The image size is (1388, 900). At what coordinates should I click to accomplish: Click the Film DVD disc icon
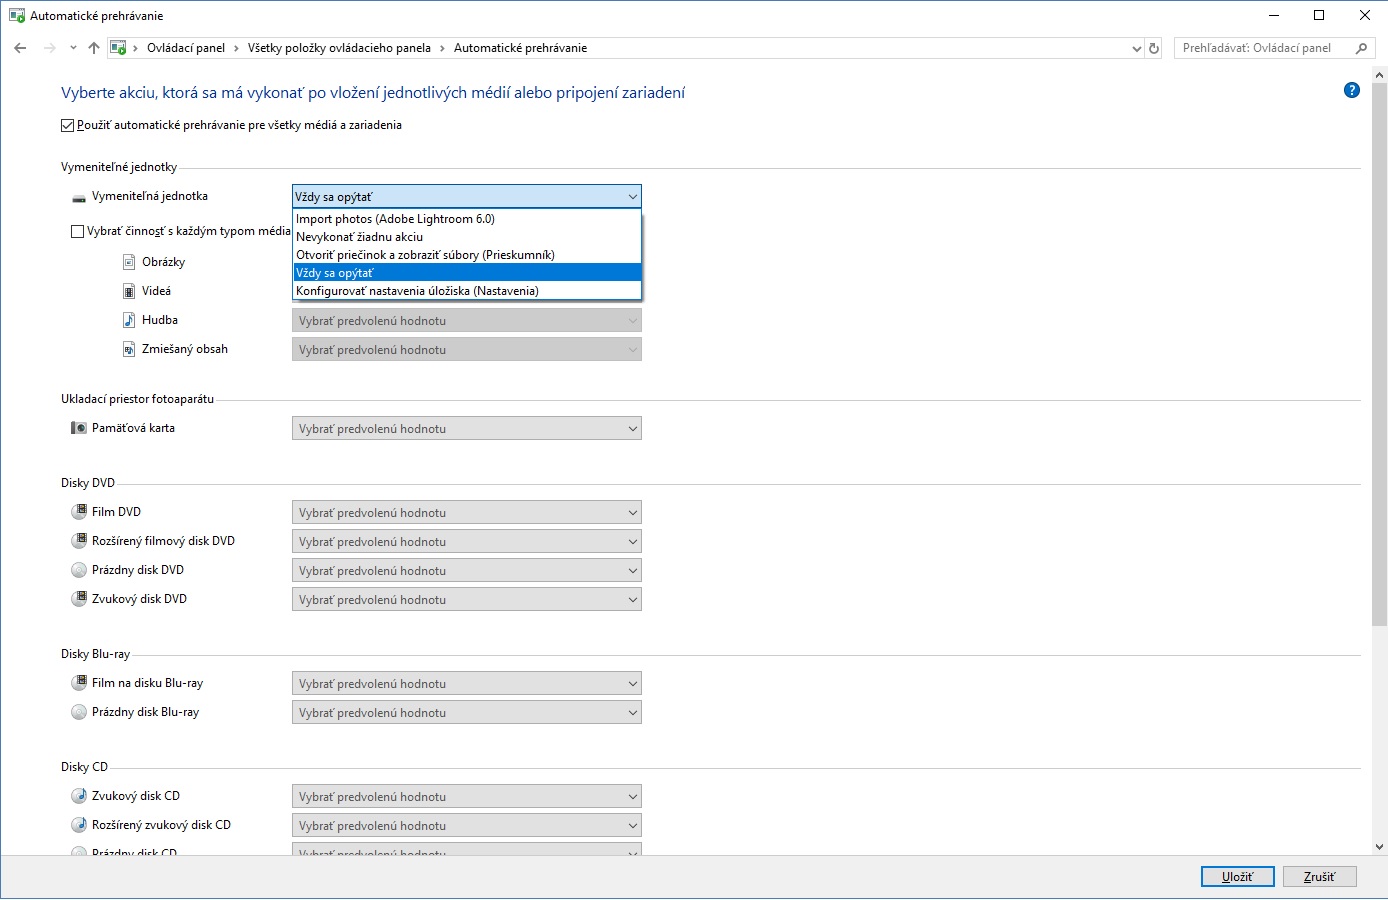tap(79, 512)
